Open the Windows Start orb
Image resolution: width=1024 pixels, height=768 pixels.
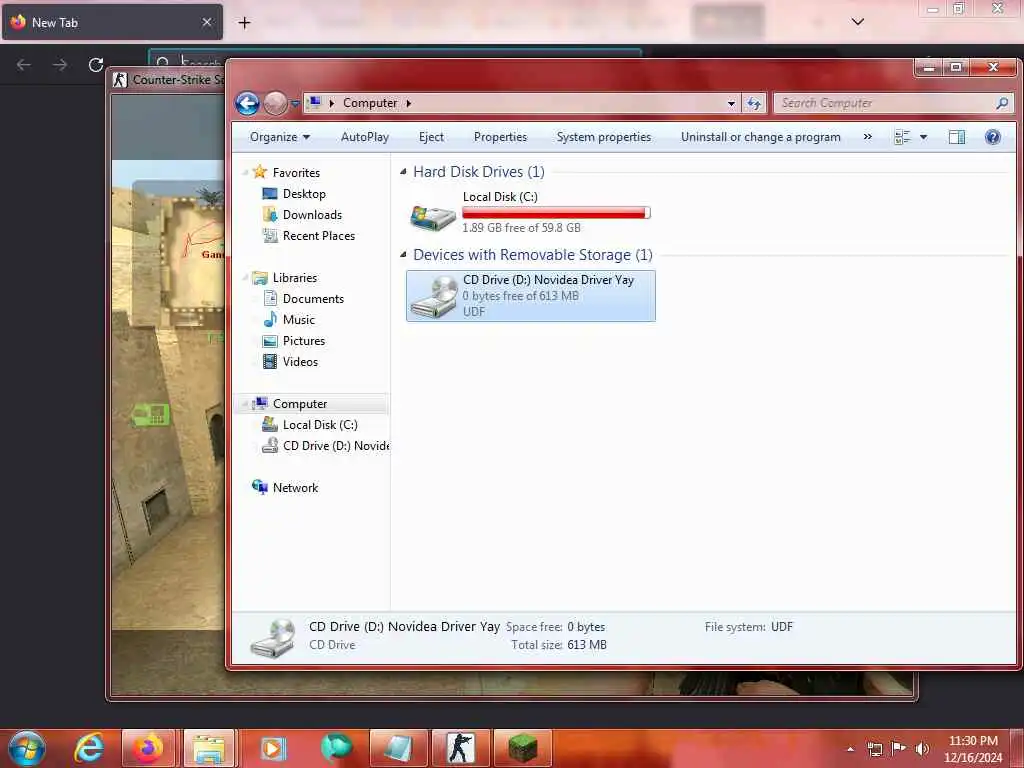[27, 748]
